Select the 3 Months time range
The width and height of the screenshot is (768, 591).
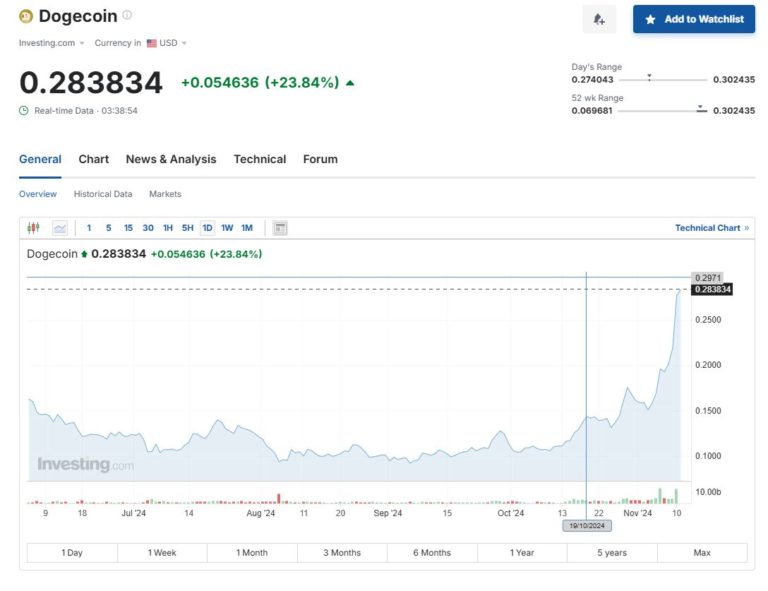(x=342, y=553)
